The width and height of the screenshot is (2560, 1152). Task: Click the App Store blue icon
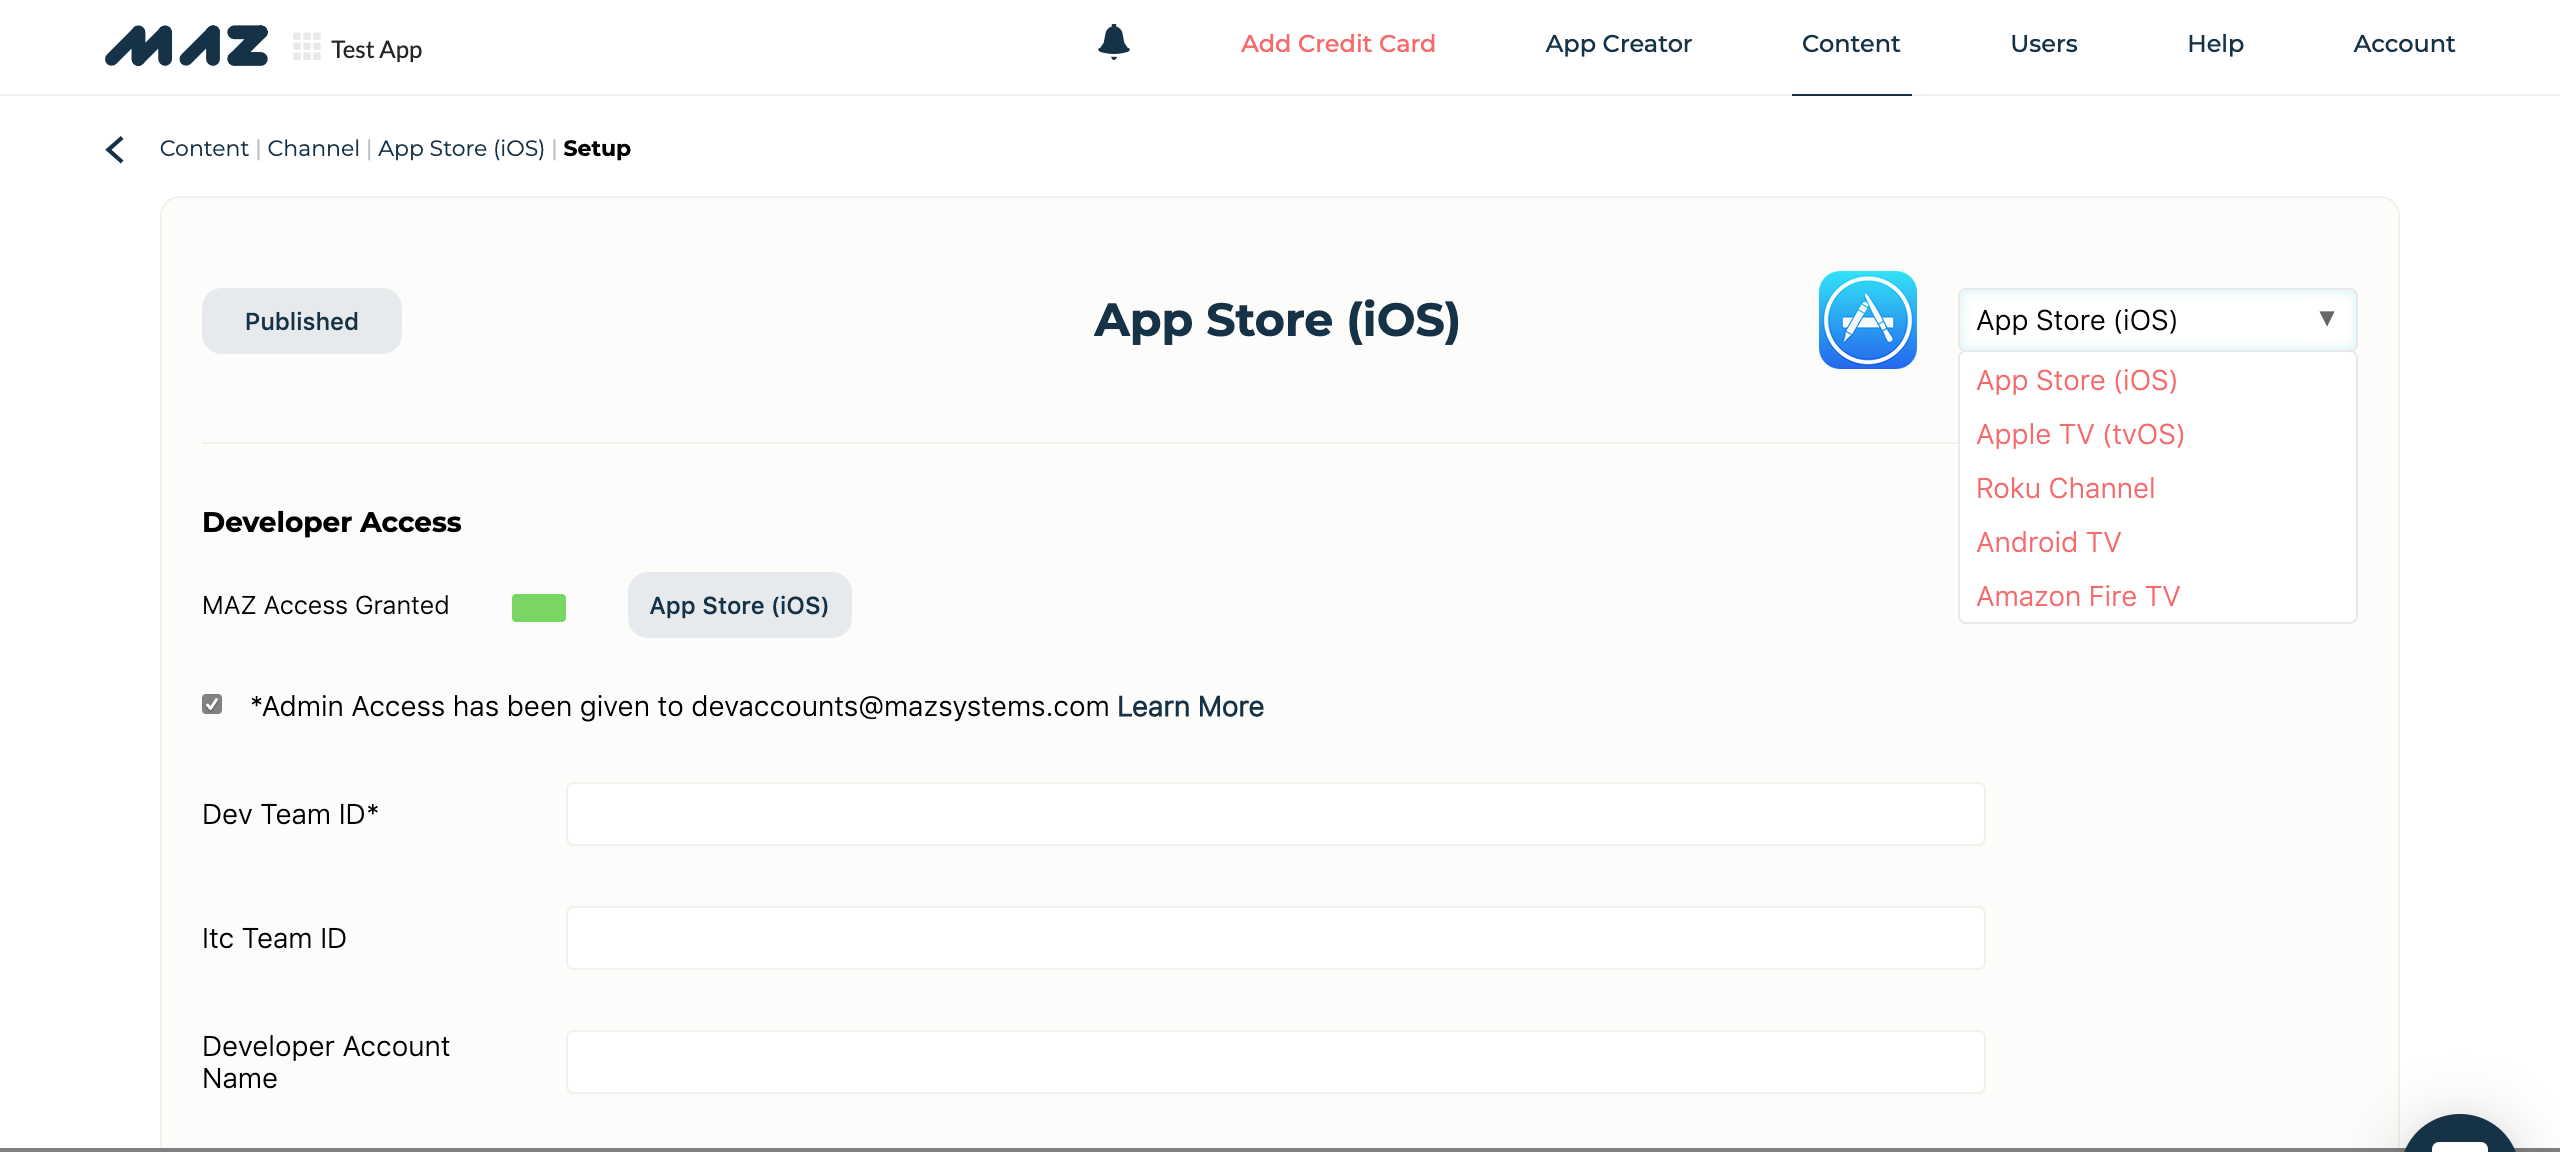point(1867,320)
